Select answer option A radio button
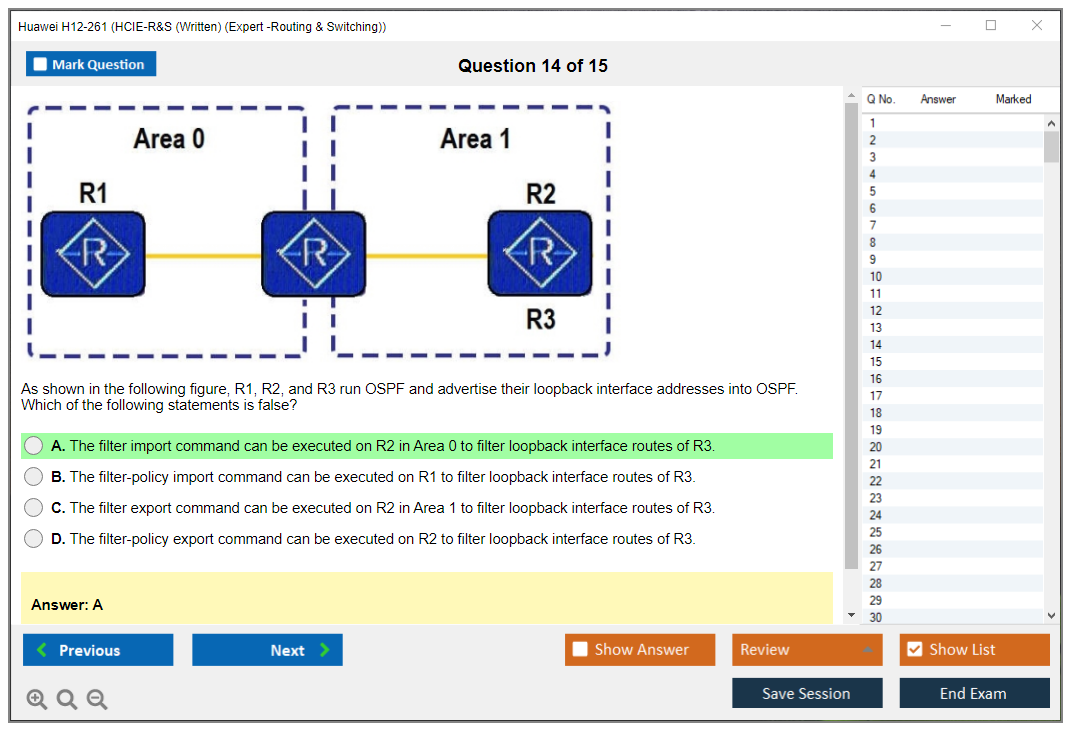This screenshot has height=735, width=1075. 34,446
